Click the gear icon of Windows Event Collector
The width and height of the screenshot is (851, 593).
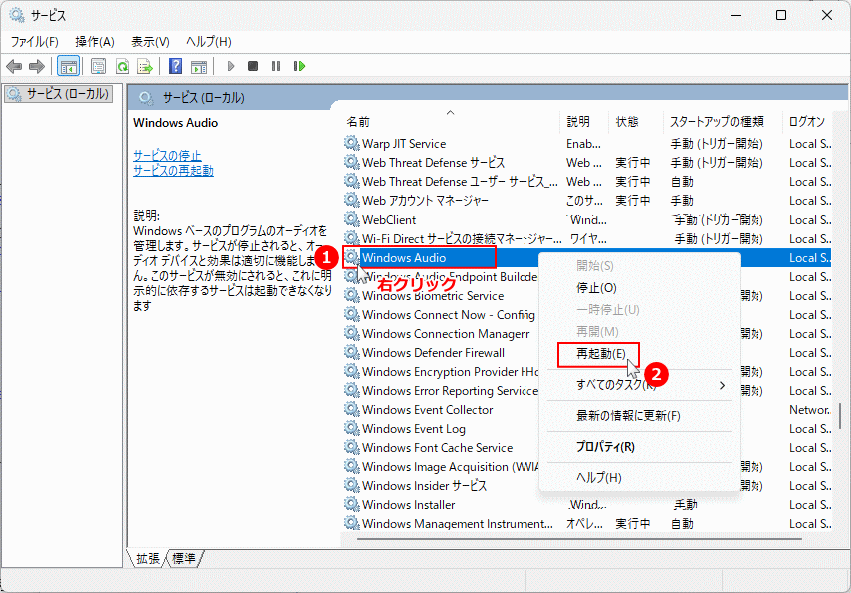352,409
